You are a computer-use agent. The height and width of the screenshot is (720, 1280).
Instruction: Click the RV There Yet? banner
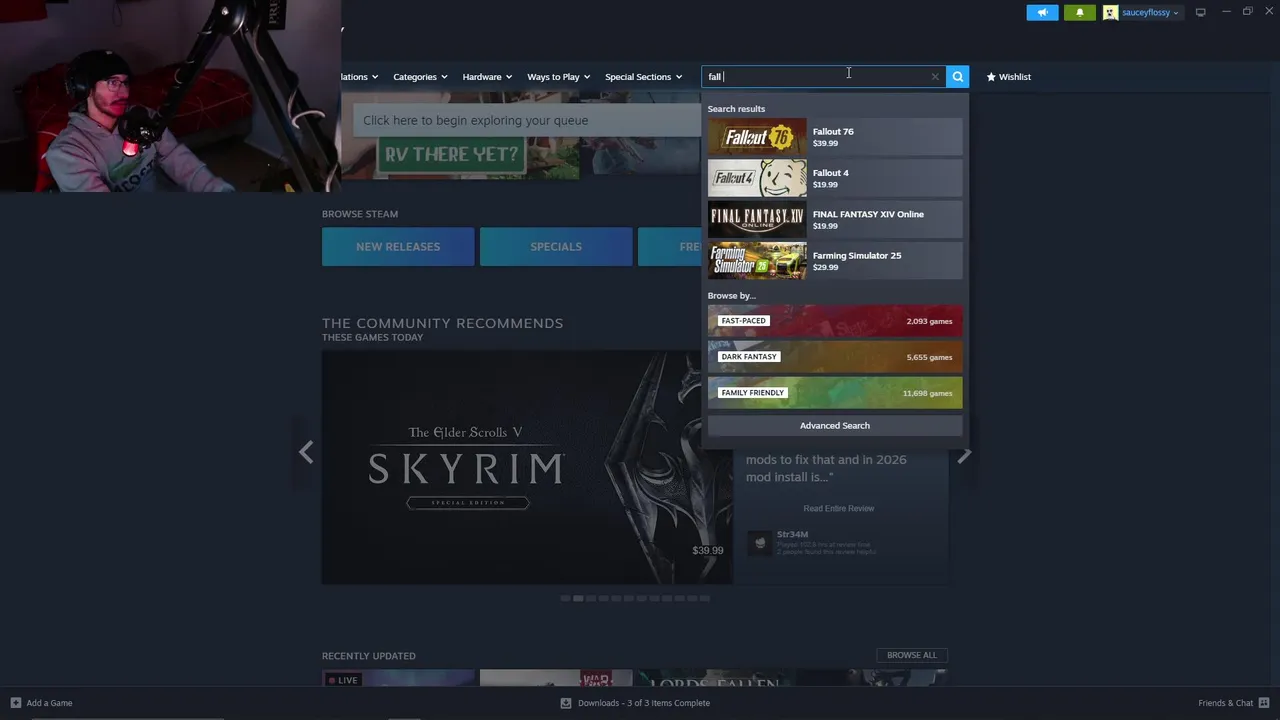pos(451,154)
